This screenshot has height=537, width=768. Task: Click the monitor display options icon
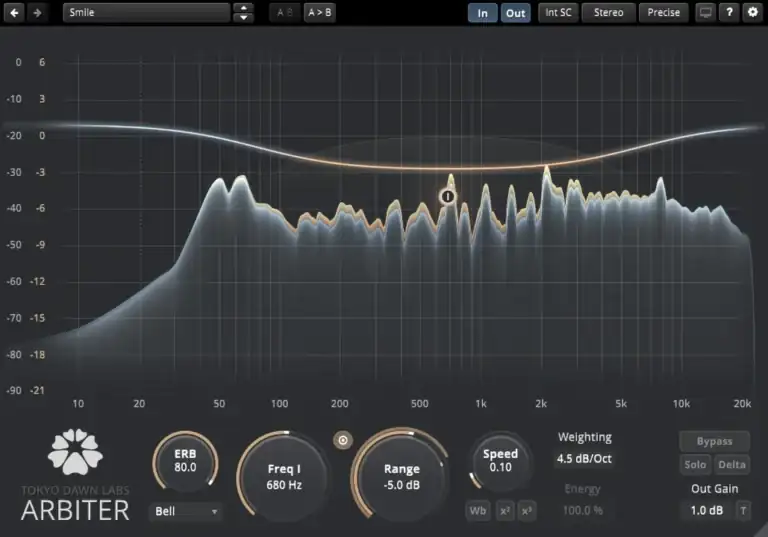pyautogui.click(x=705, y=12)
